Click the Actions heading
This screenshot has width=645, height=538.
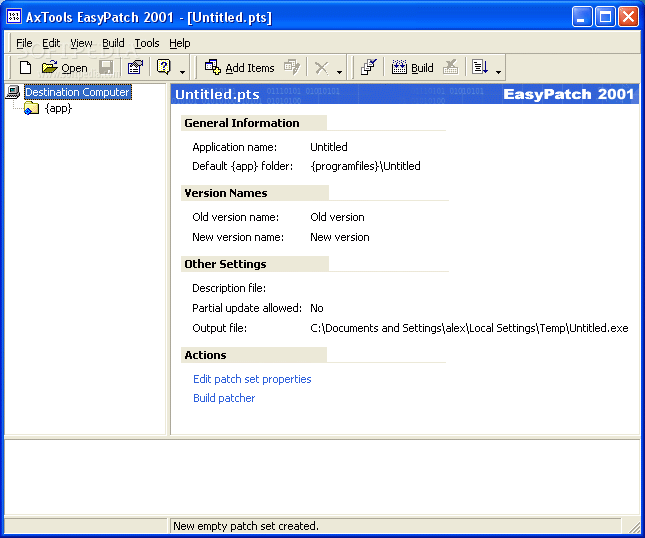(205, 355)
